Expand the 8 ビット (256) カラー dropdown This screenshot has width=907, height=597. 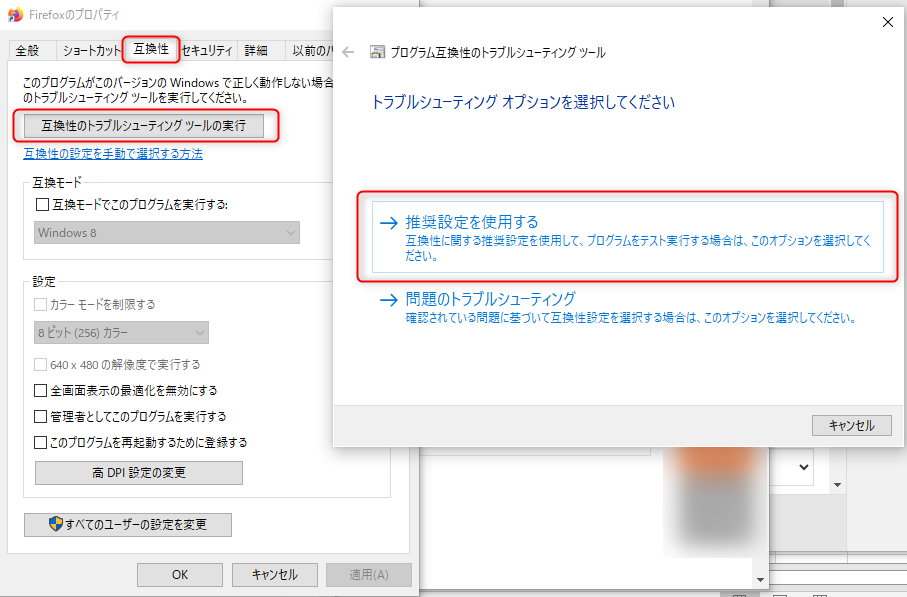point(120,332)
